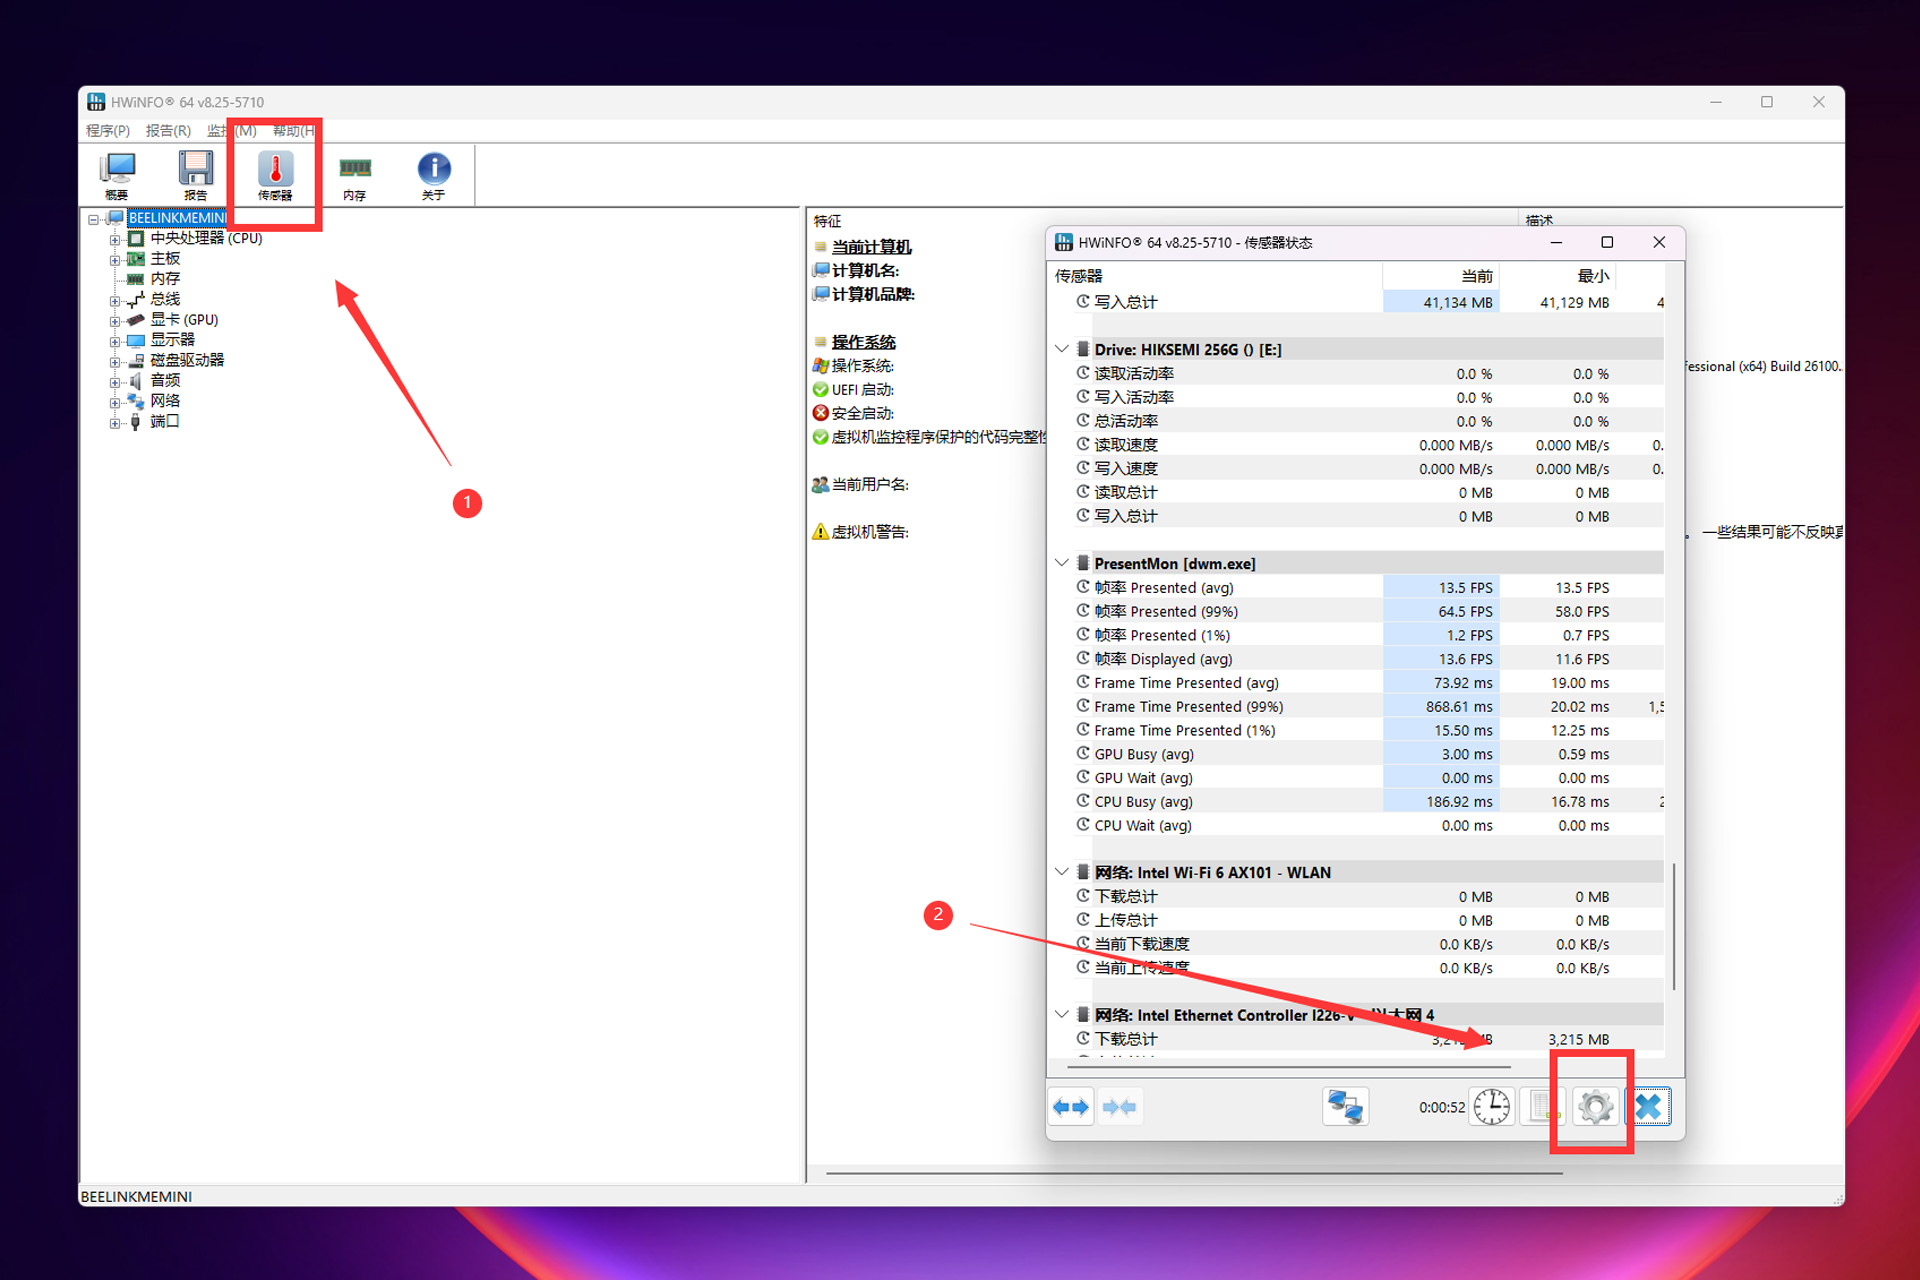
Task: Click the 磁盘驱动器 drive icon
Action: 135,360
